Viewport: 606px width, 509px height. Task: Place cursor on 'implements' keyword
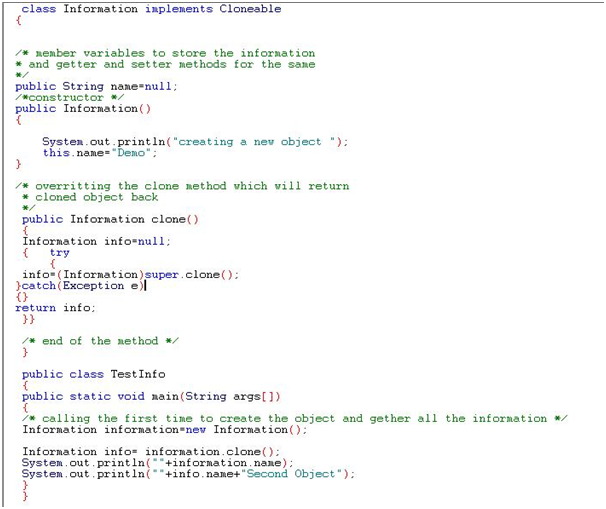(179, 9)
